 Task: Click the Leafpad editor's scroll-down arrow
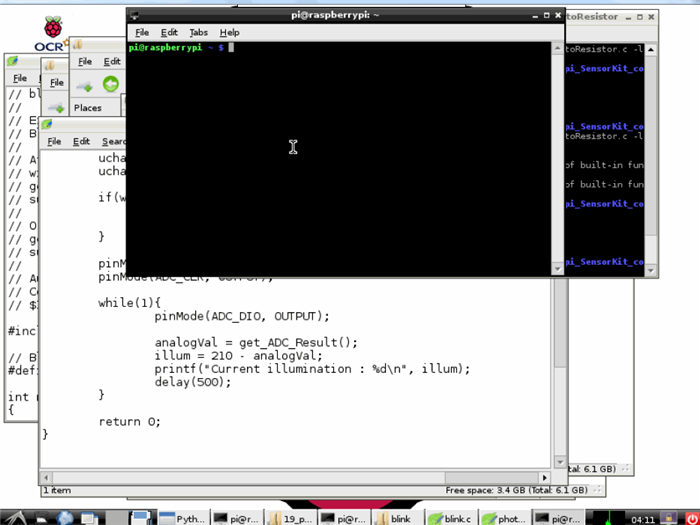point(559,462)
